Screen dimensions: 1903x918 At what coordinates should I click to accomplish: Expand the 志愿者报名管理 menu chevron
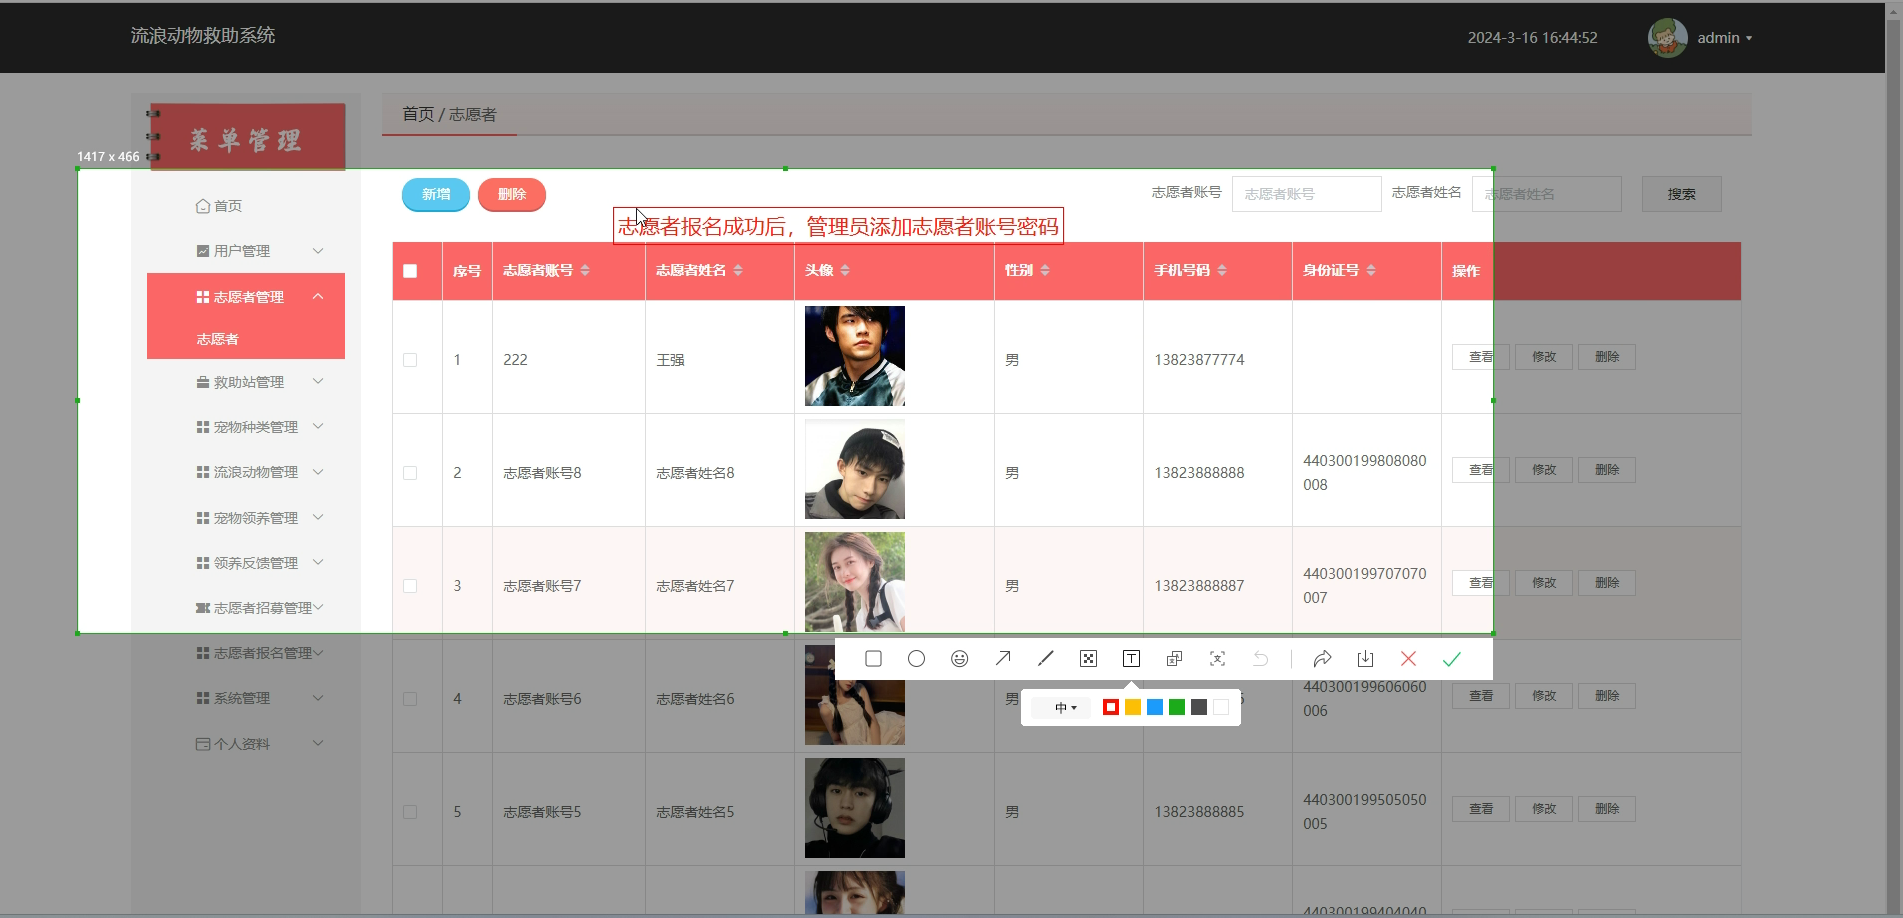[318, 653]
